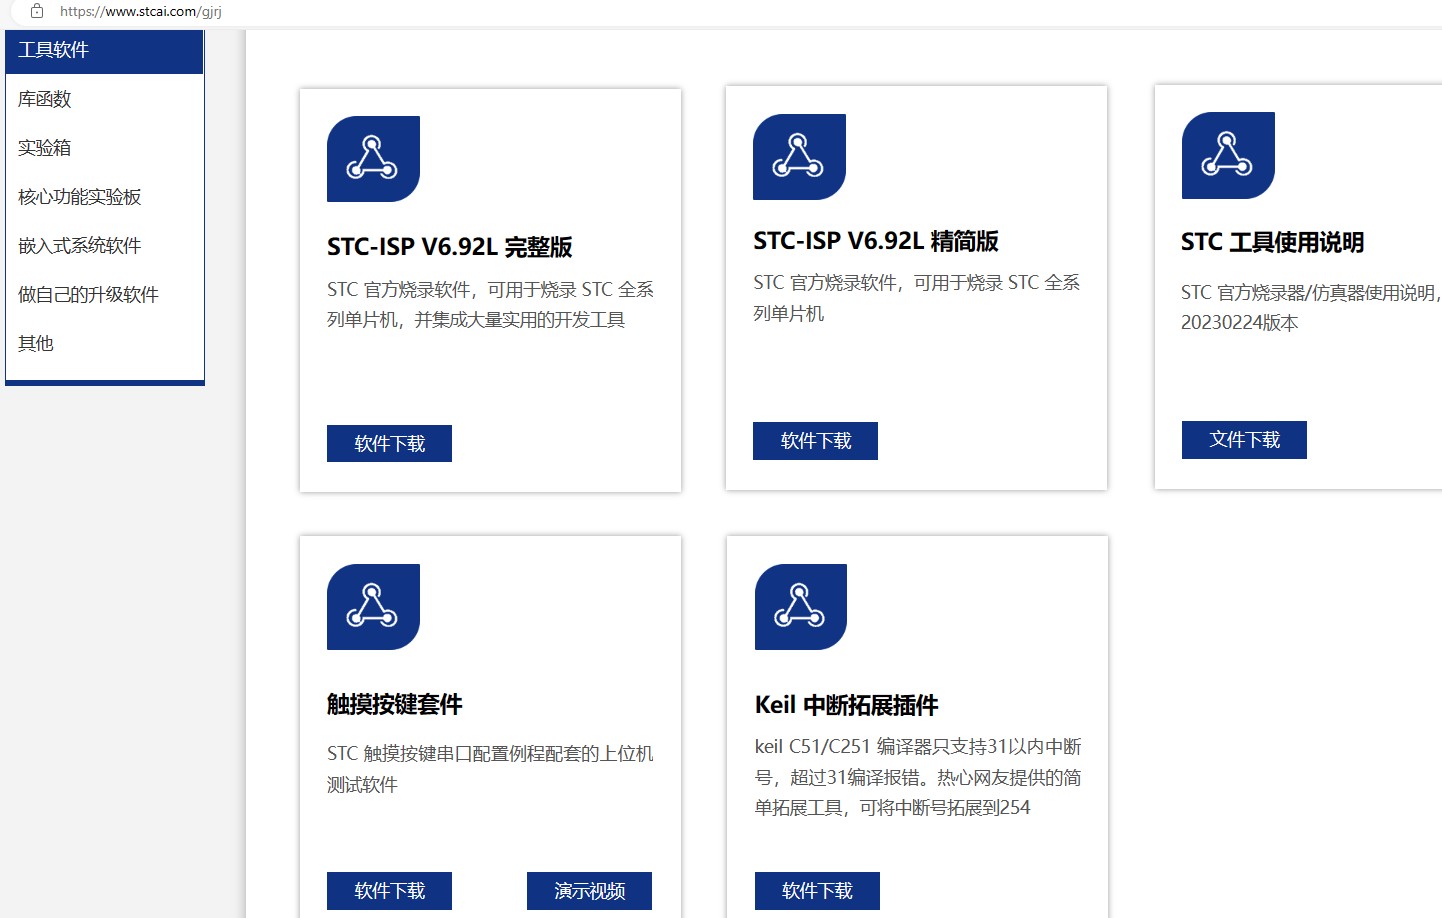Click 软件下载 under Keil 中断拓展插件

tap(817, 891)
